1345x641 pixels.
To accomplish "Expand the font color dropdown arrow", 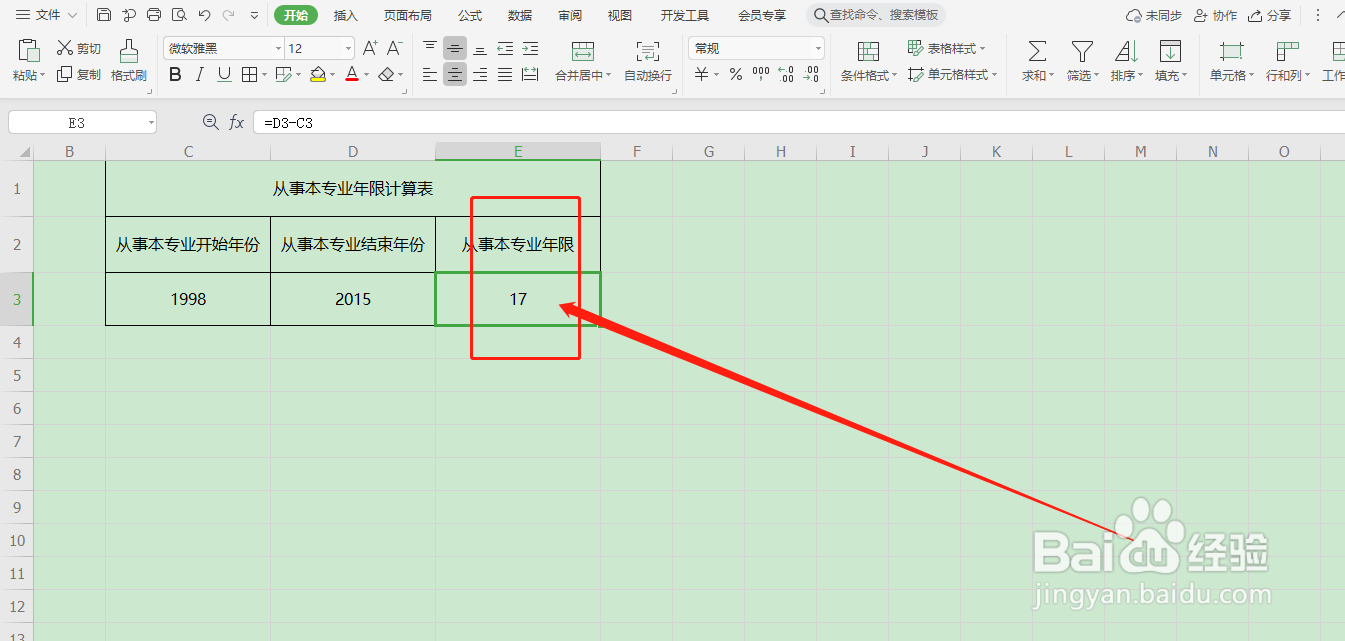I will click(366, 74).
